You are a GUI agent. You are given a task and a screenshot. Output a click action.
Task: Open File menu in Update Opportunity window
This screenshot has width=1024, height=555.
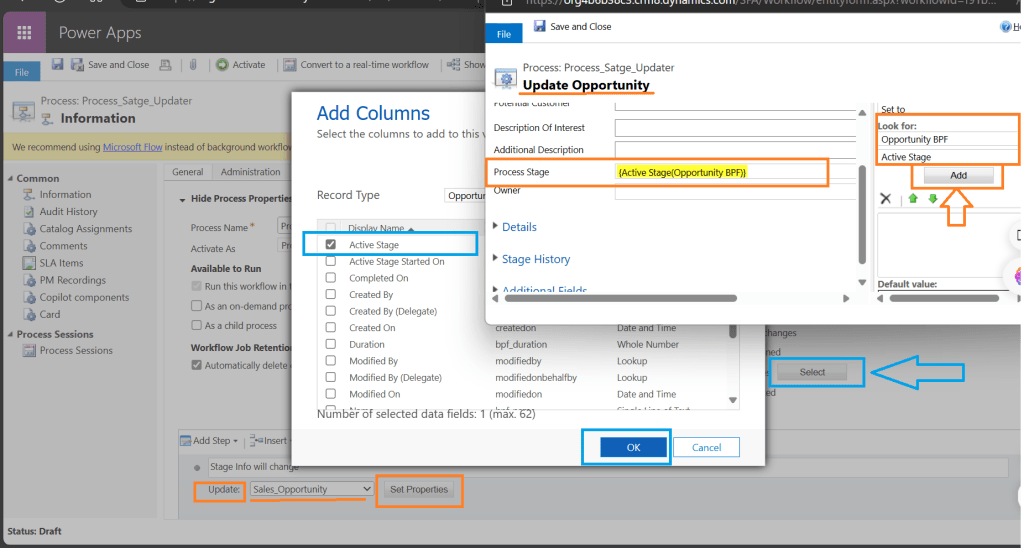click(504, 34)
